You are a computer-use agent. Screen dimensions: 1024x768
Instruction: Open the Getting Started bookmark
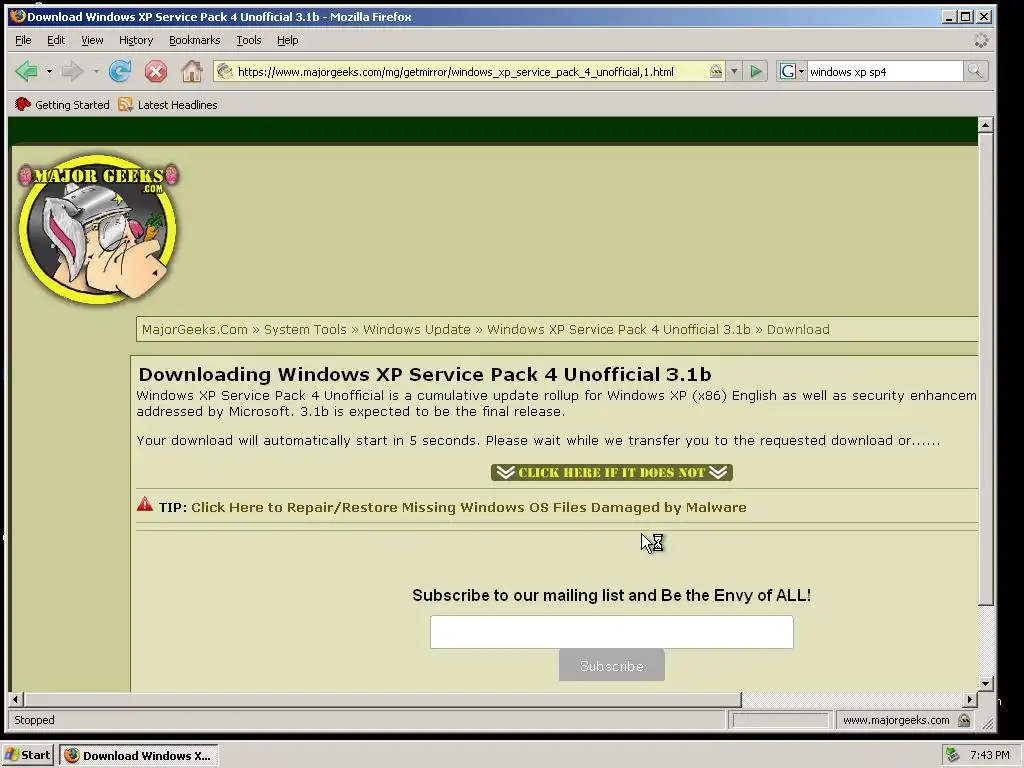coord(62,104)
